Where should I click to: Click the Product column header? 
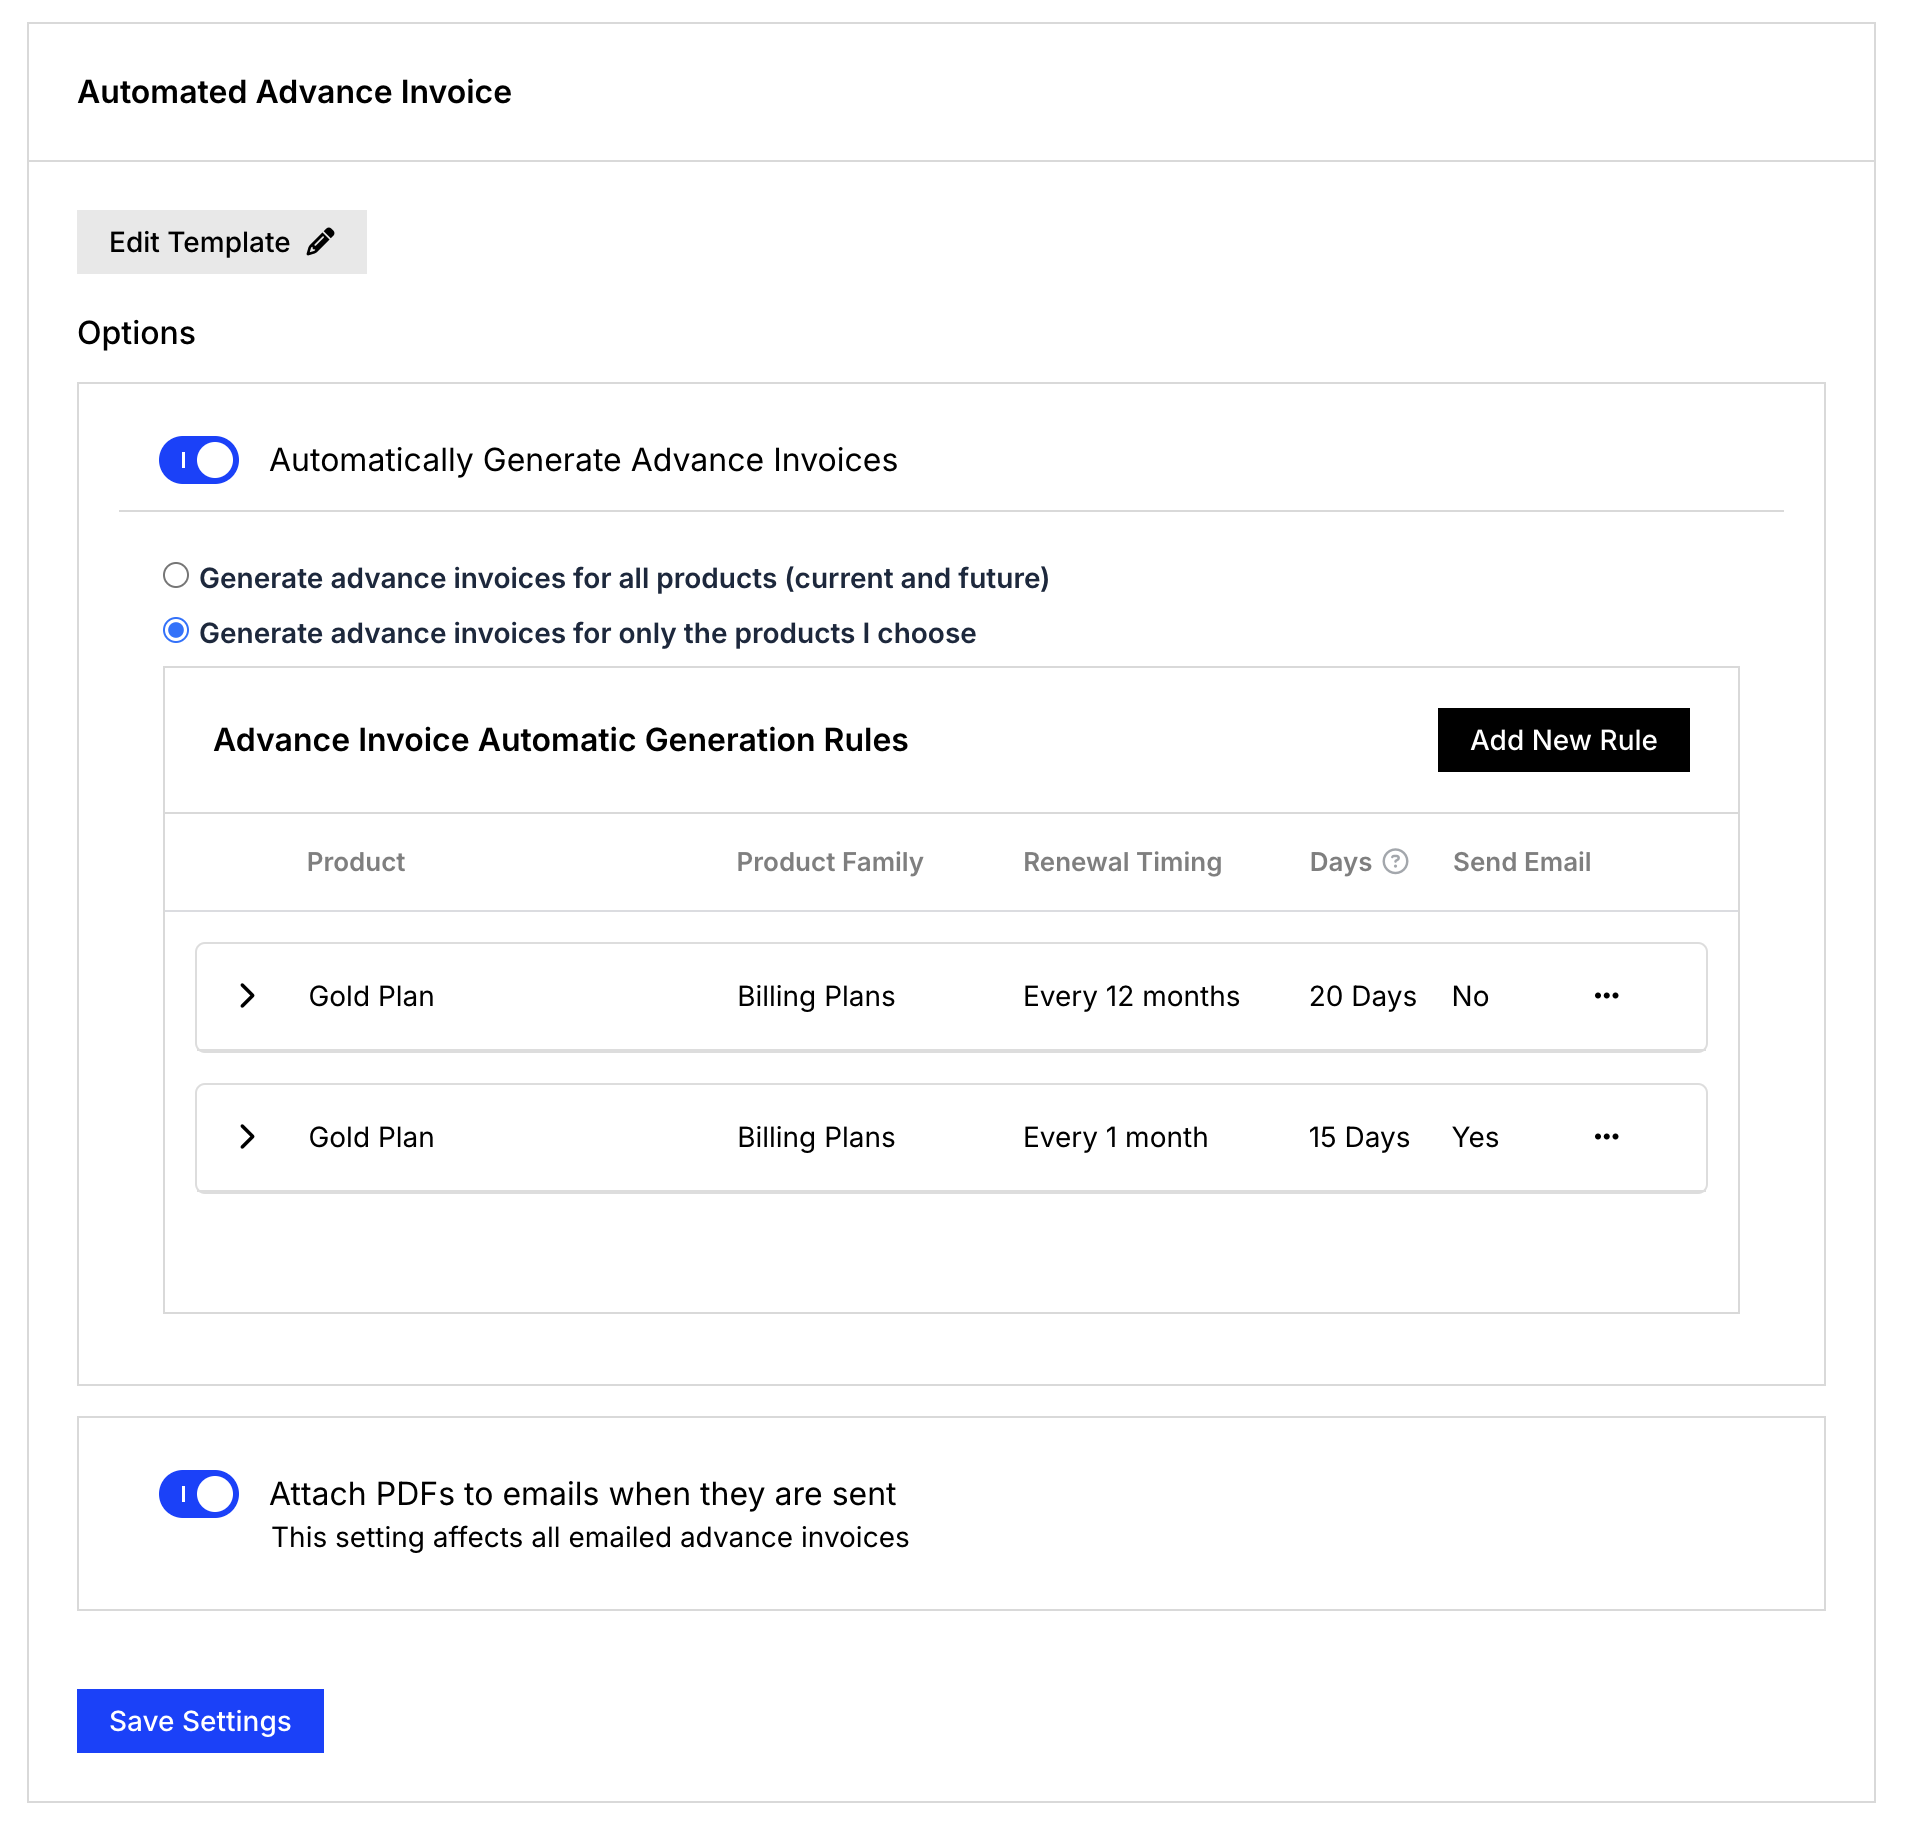(x=355, y=862)
